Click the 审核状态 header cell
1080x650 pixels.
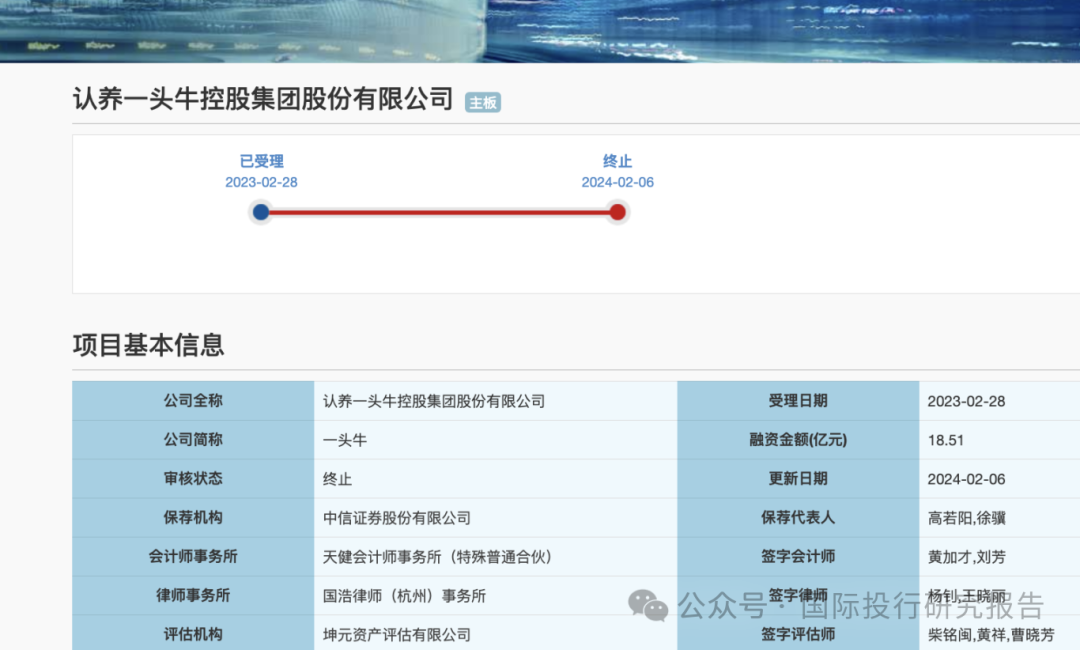[193, 479]
